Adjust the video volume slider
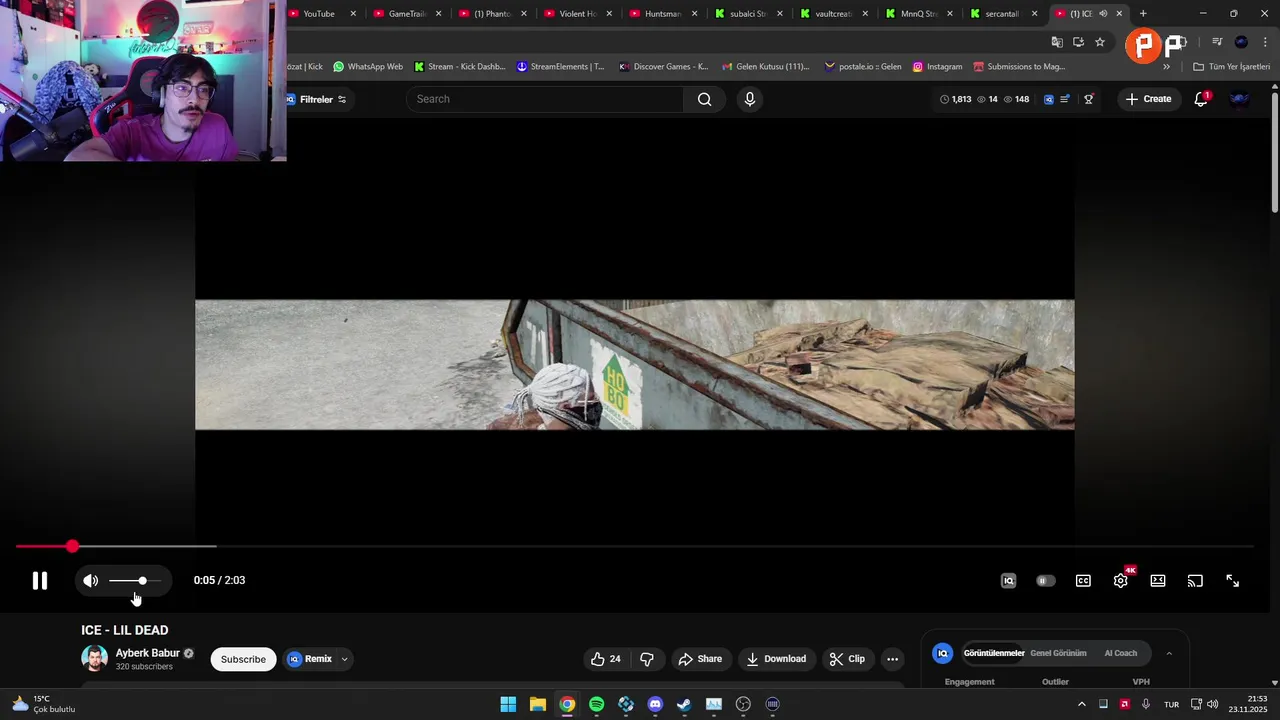 [135, 581]
